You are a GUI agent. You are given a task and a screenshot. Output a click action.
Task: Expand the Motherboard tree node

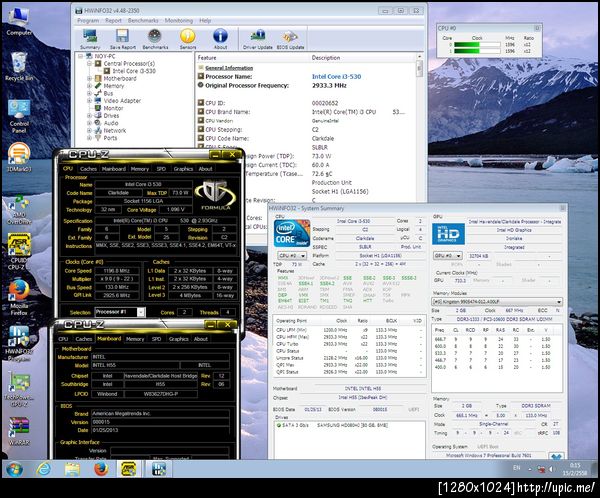(x=90, y=78)
